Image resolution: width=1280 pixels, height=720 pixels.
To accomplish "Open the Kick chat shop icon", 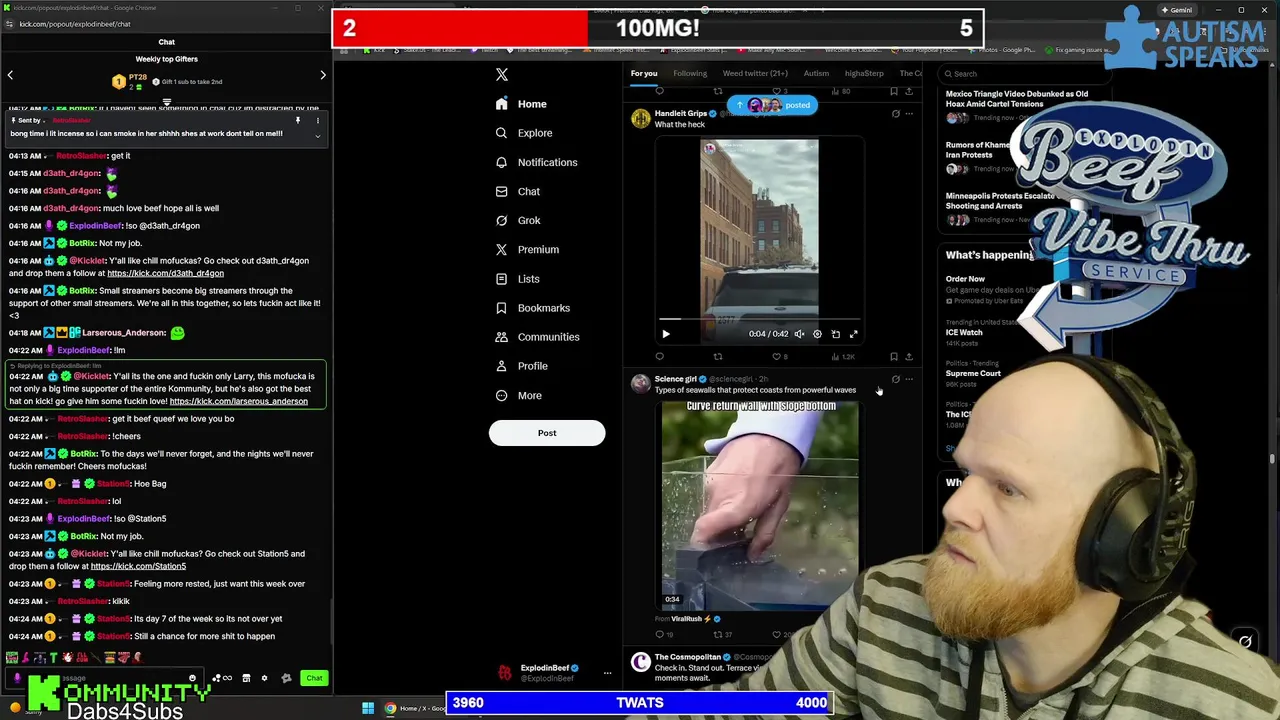I will 246,678.
